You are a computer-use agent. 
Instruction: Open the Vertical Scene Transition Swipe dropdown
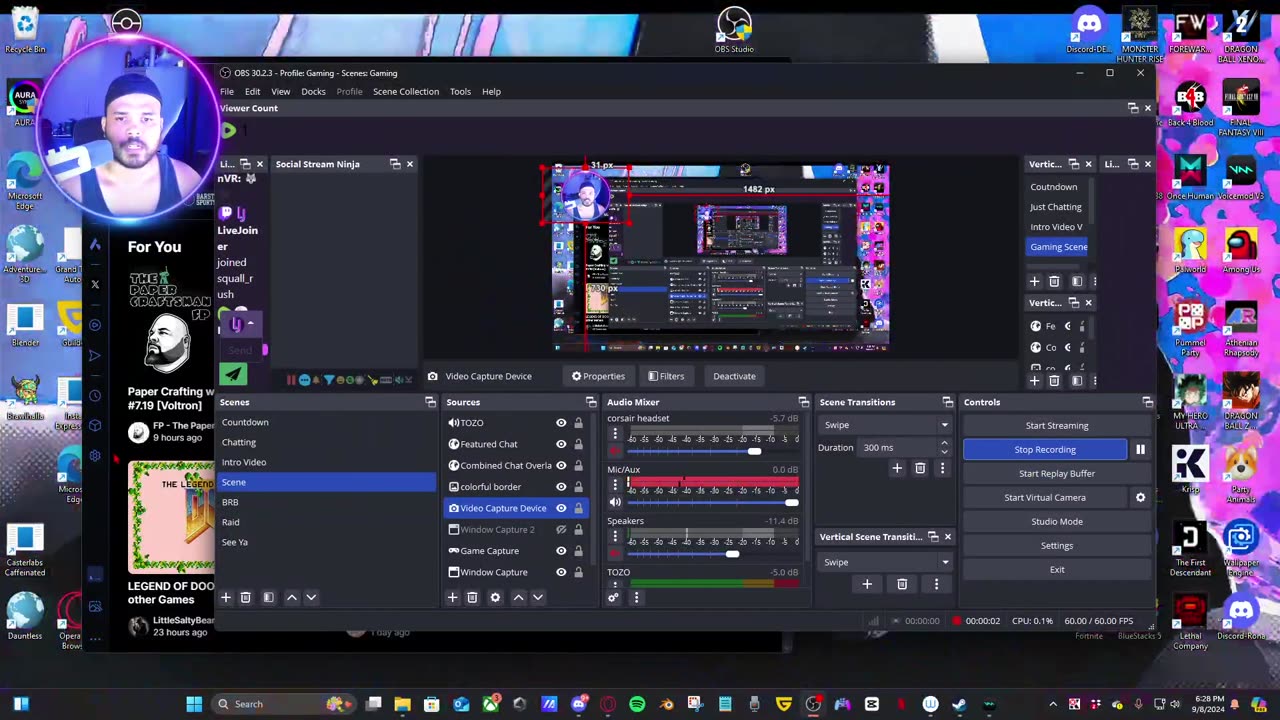(884, 562)
